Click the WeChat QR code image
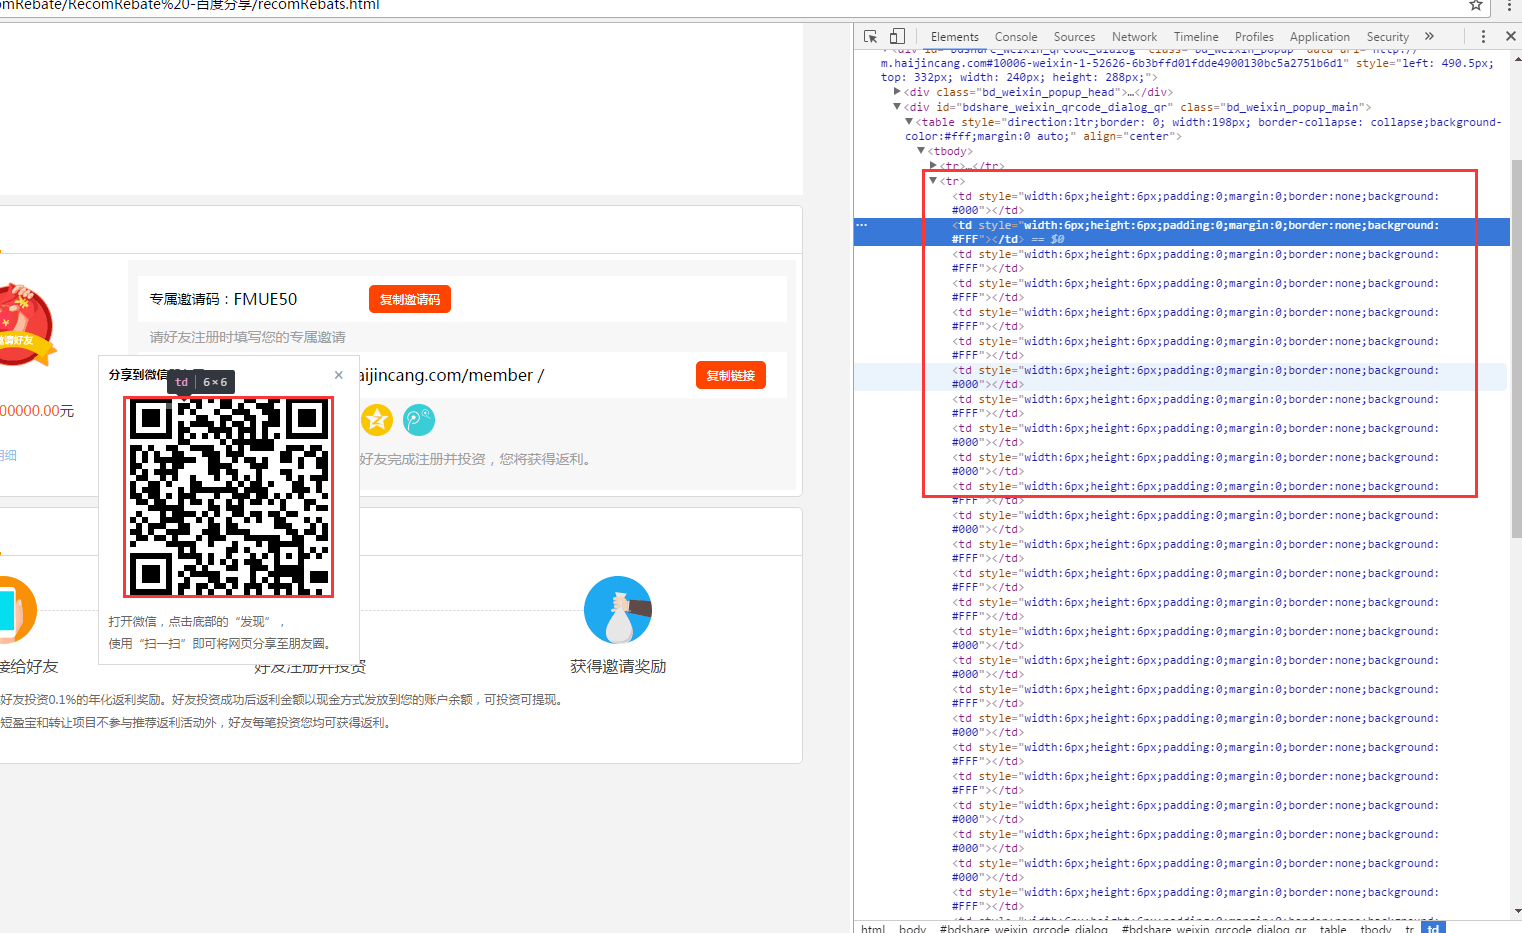 (x=229, y=497)
